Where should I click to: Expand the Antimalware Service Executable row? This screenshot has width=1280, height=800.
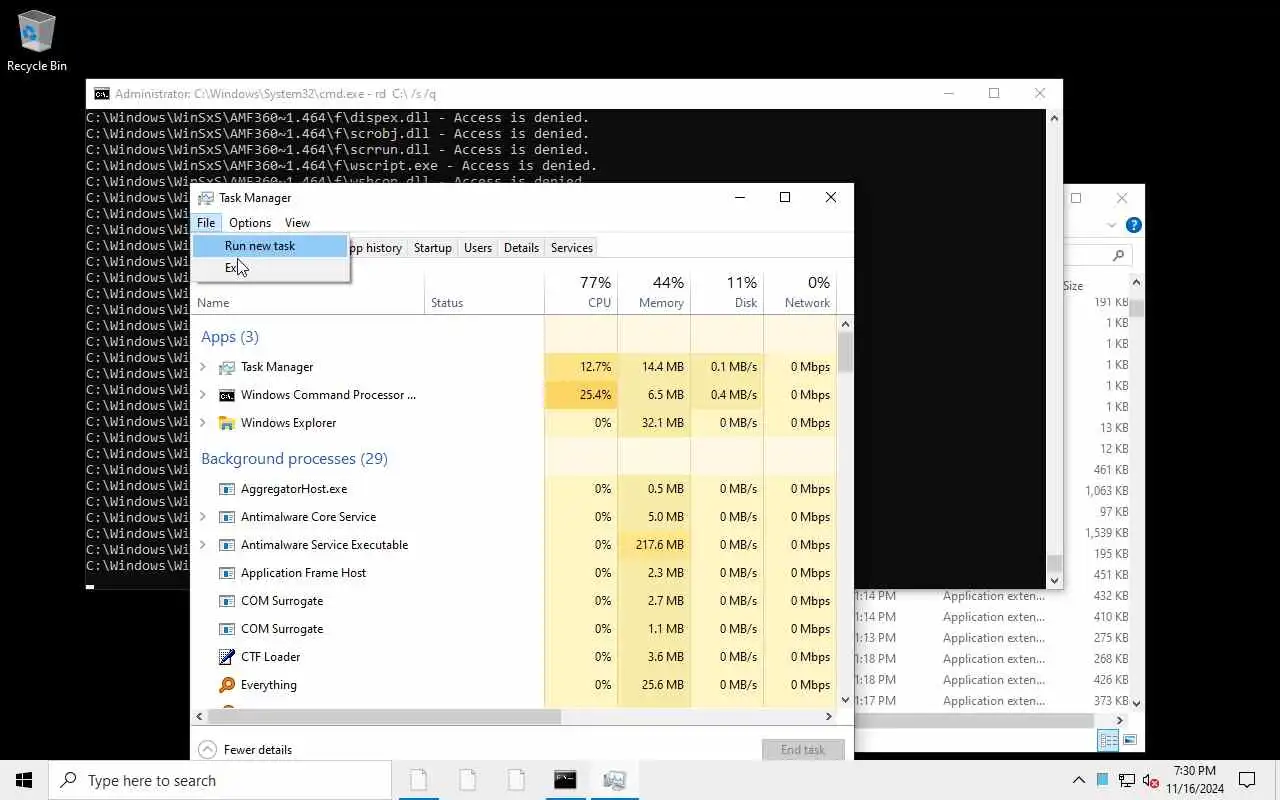tap(203, 545)
